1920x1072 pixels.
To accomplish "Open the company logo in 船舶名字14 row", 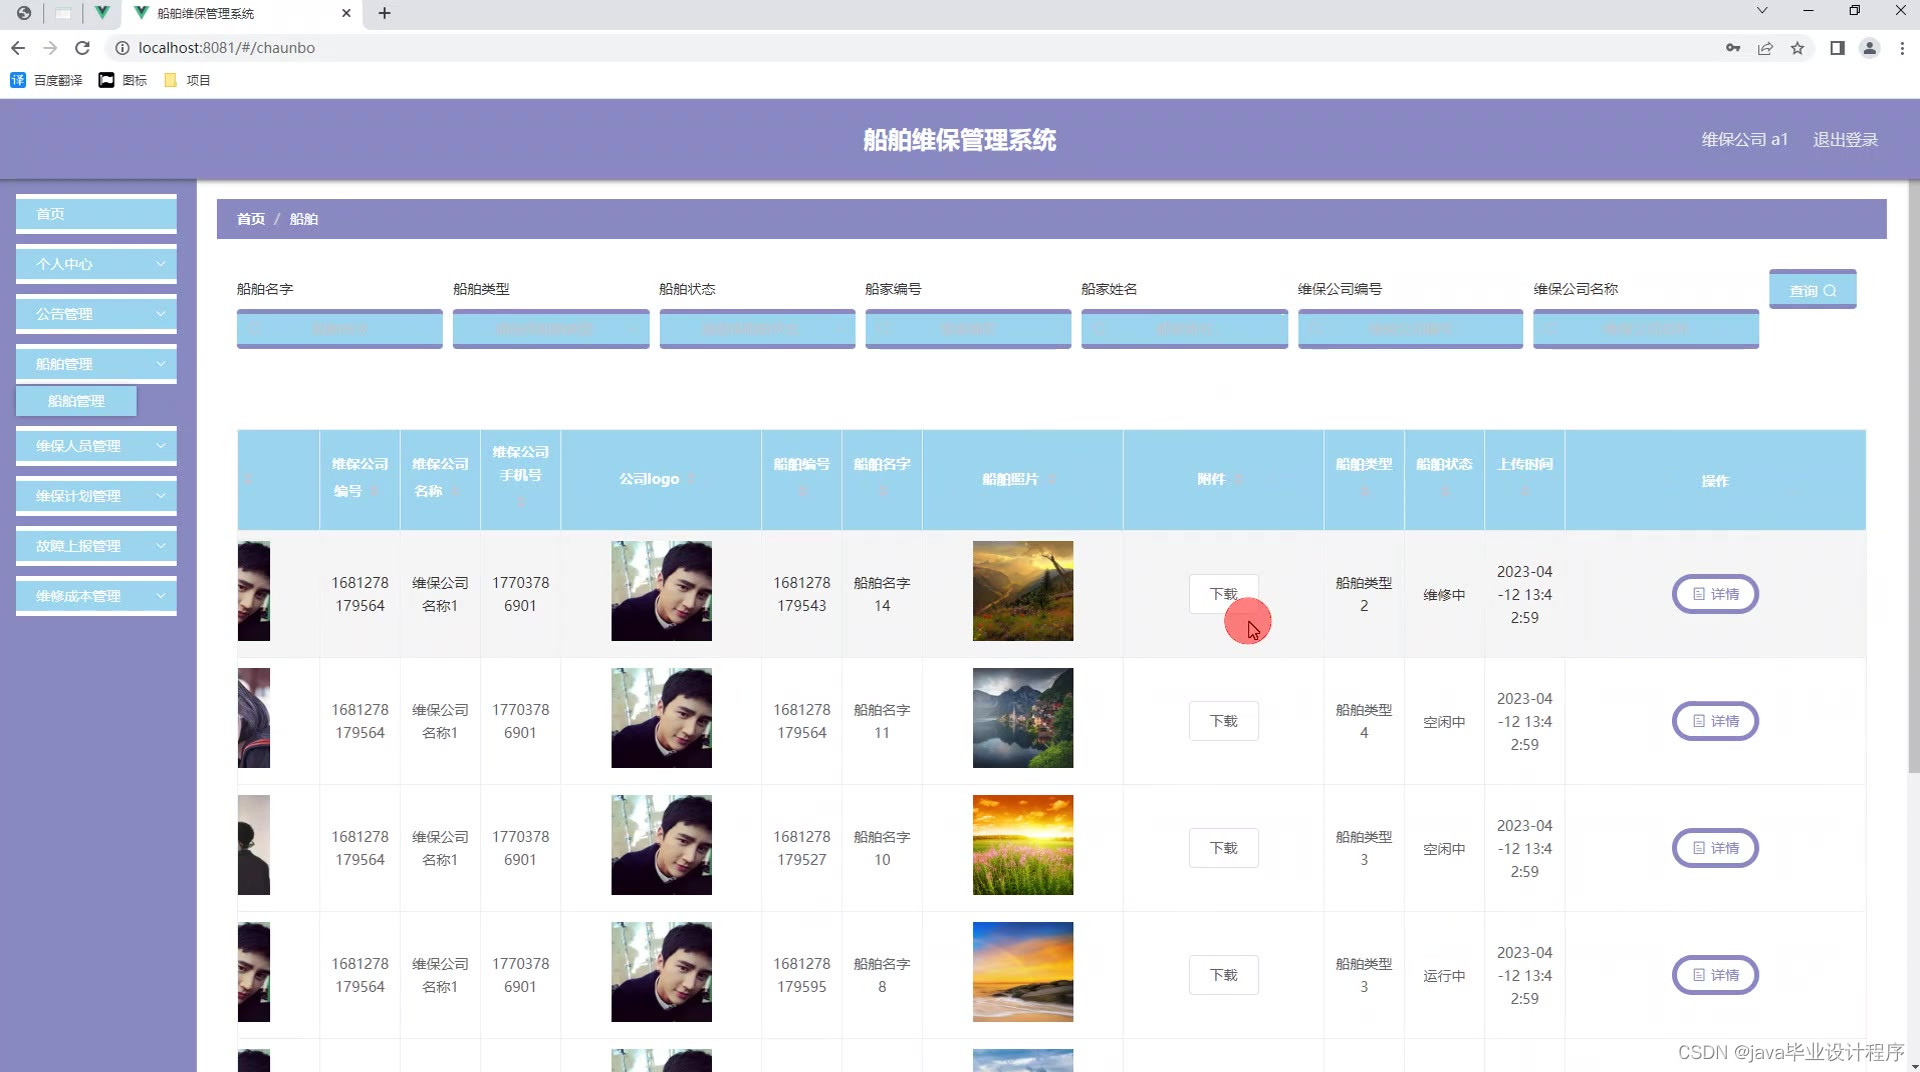I will (661, 591).
